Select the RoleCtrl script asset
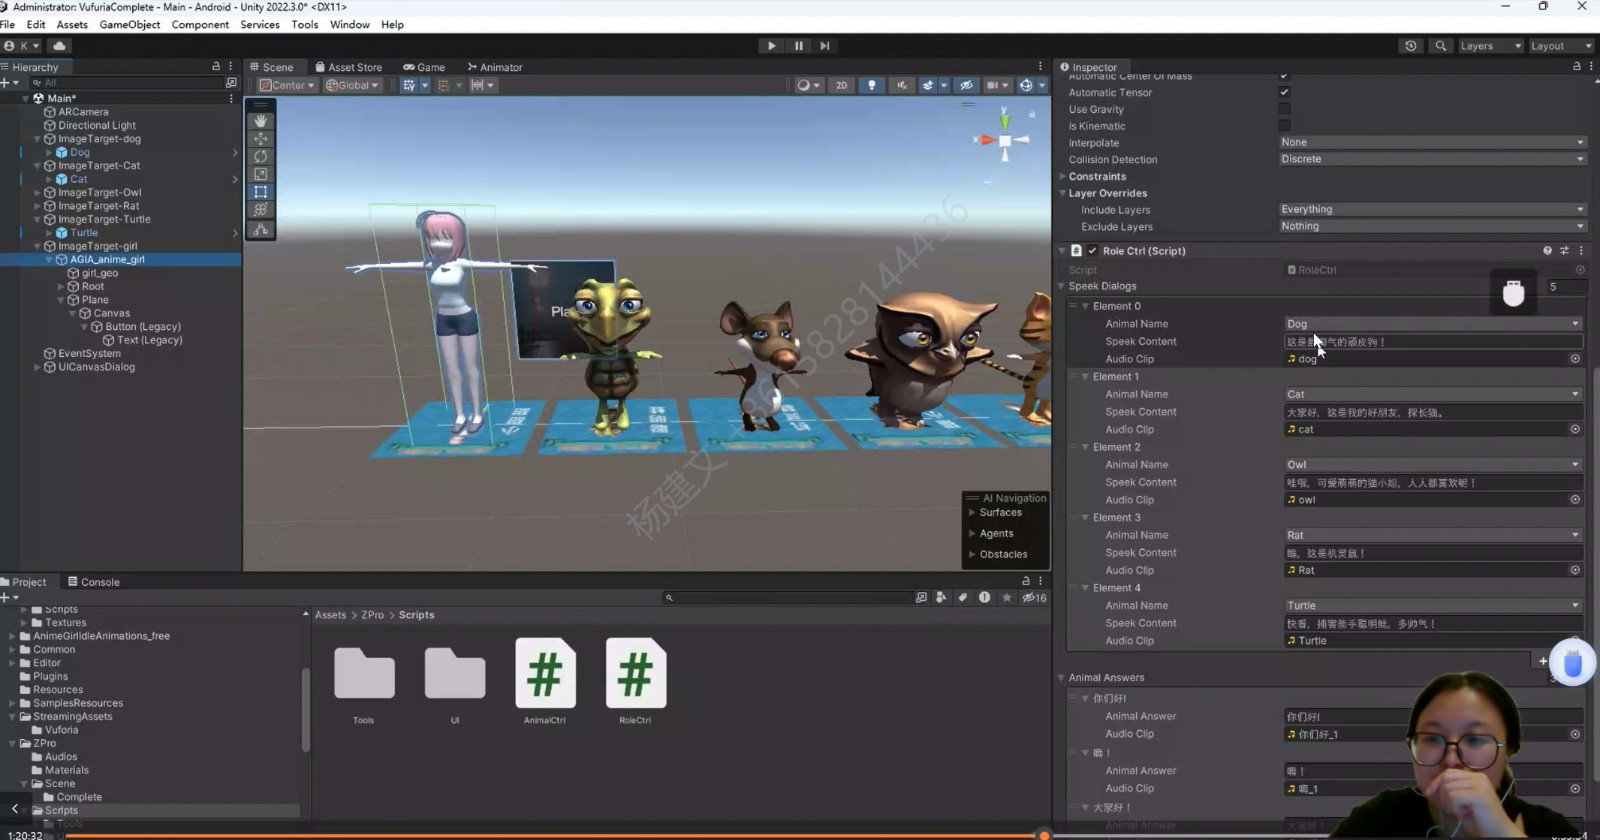The width and height of the screenshot is (1600, 840). tap(635, 681)
